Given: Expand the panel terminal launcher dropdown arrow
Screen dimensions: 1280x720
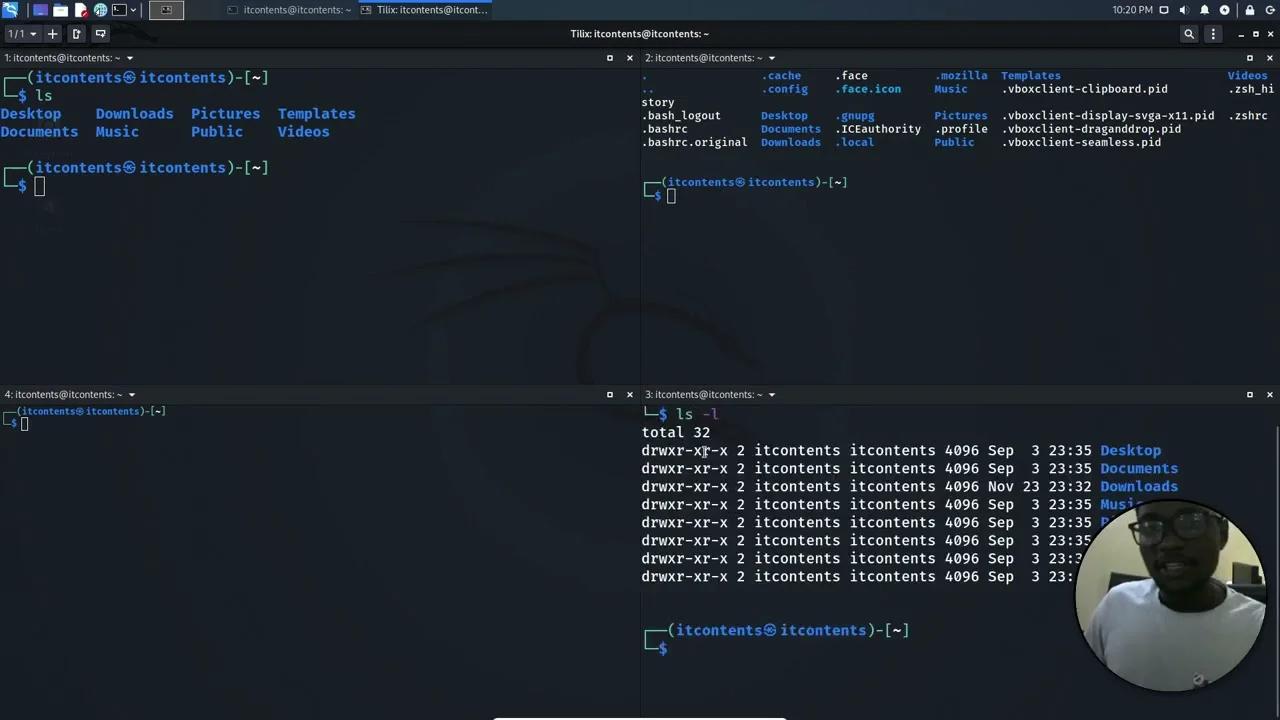Looking at the screenshot, I should pyautogui.click(x=135, y=10).
